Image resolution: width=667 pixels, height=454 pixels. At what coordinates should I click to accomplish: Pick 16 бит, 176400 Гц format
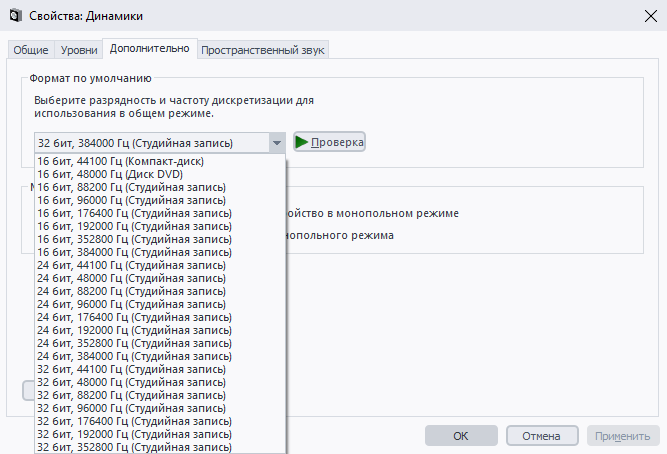coord(160,213)
